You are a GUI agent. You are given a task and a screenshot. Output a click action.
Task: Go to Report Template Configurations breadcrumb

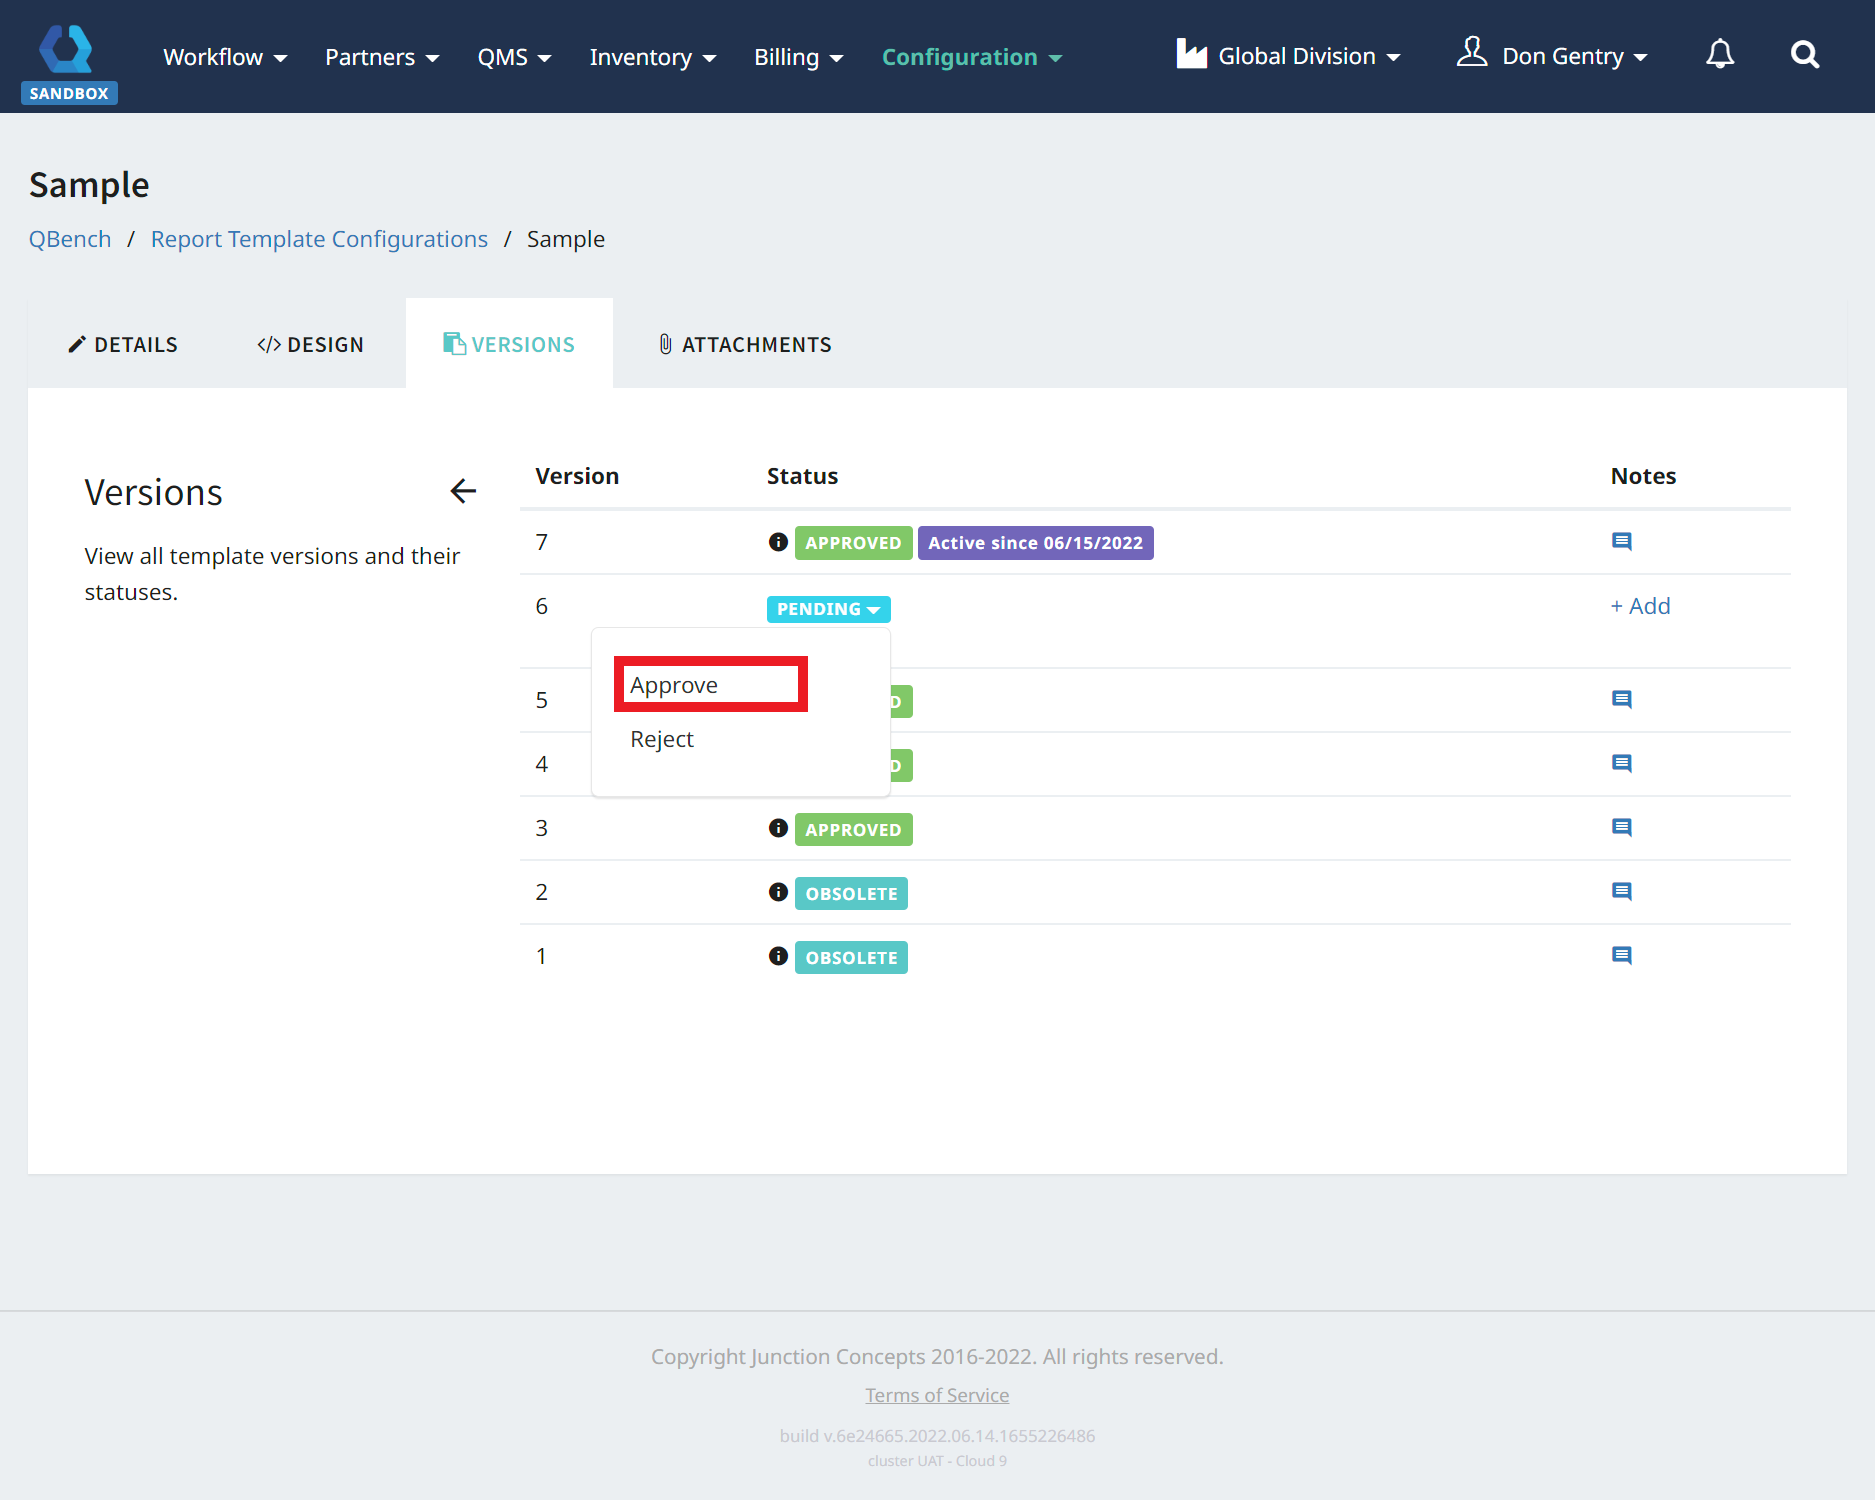319,239
